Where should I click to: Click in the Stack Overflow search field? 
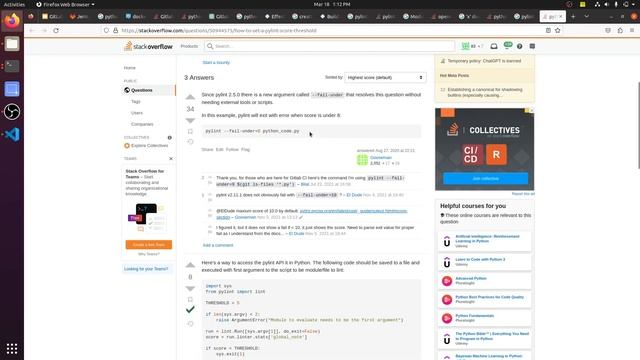tap(329, 46)
